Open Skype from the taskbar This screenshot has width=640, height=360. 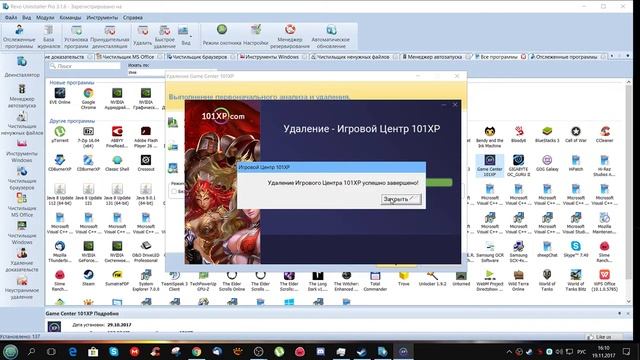point(114,351)
